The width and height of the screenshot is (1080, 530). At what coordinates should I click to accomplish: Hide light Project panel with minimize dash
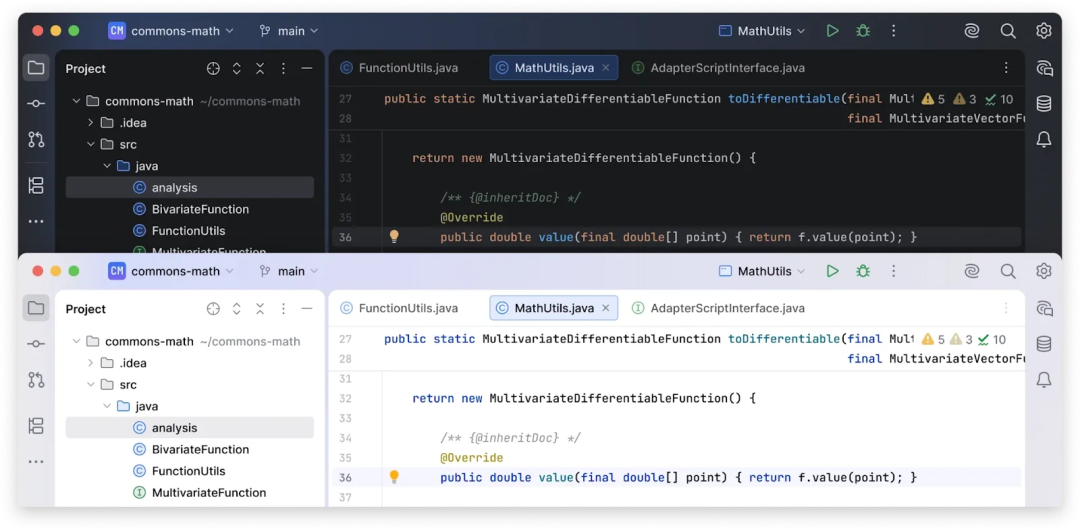tap(307, 309)
